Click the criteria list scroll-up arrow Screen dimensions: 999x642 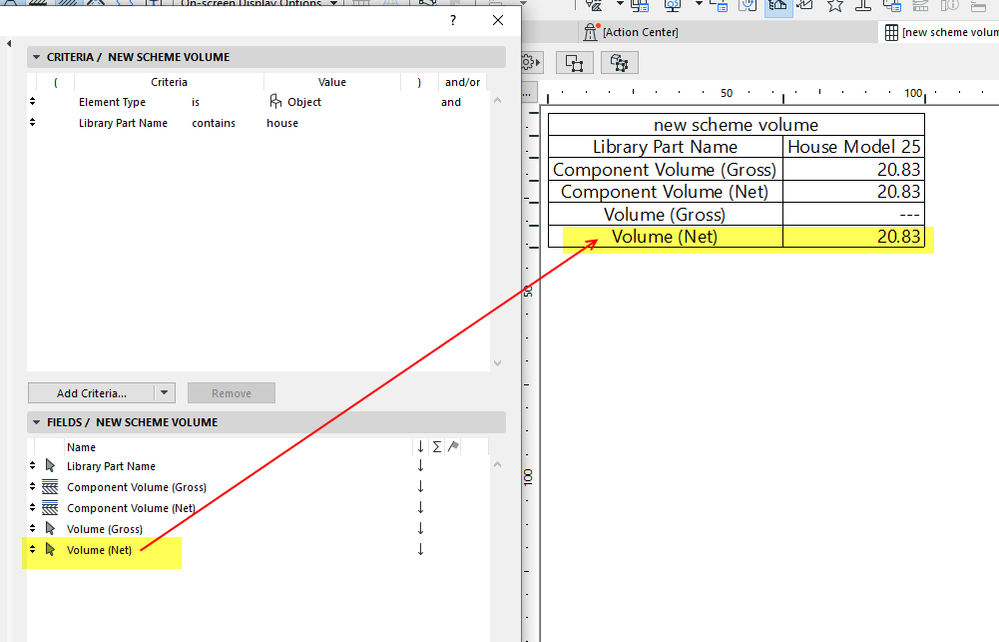[x=498, y=100]
